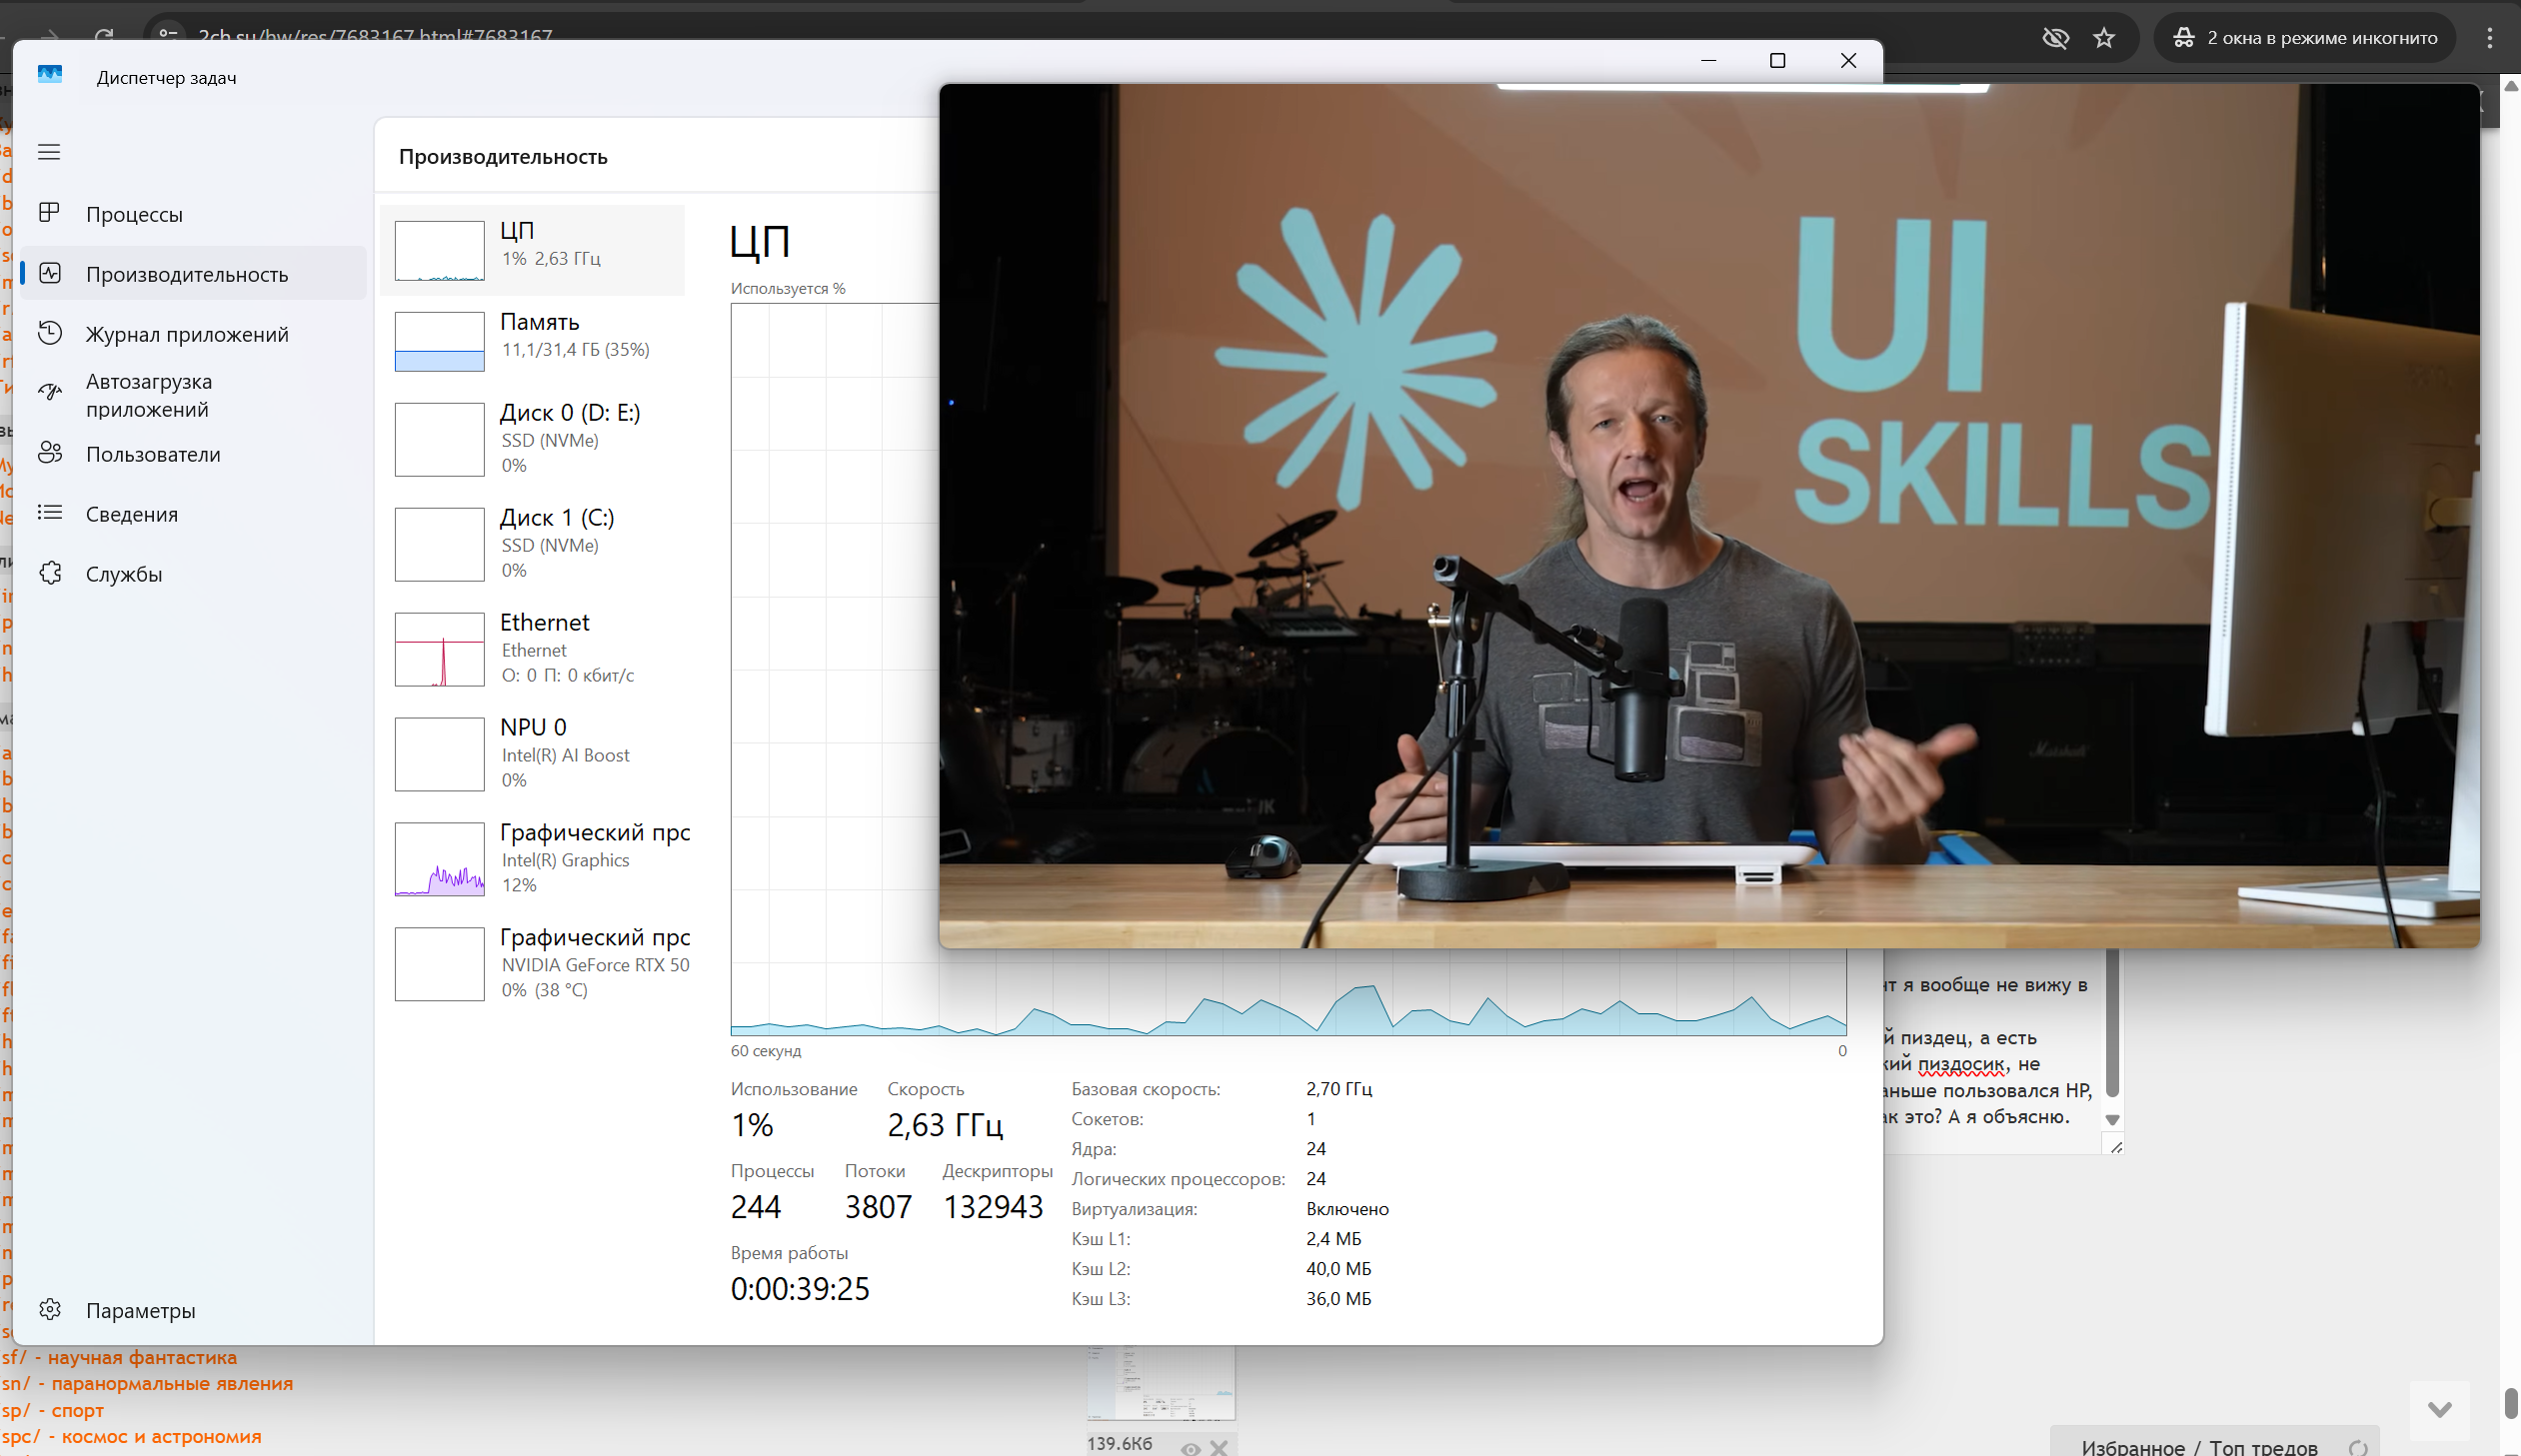Click the L2 cache value 40,0 МБ

click(x=1338, y=1269)
